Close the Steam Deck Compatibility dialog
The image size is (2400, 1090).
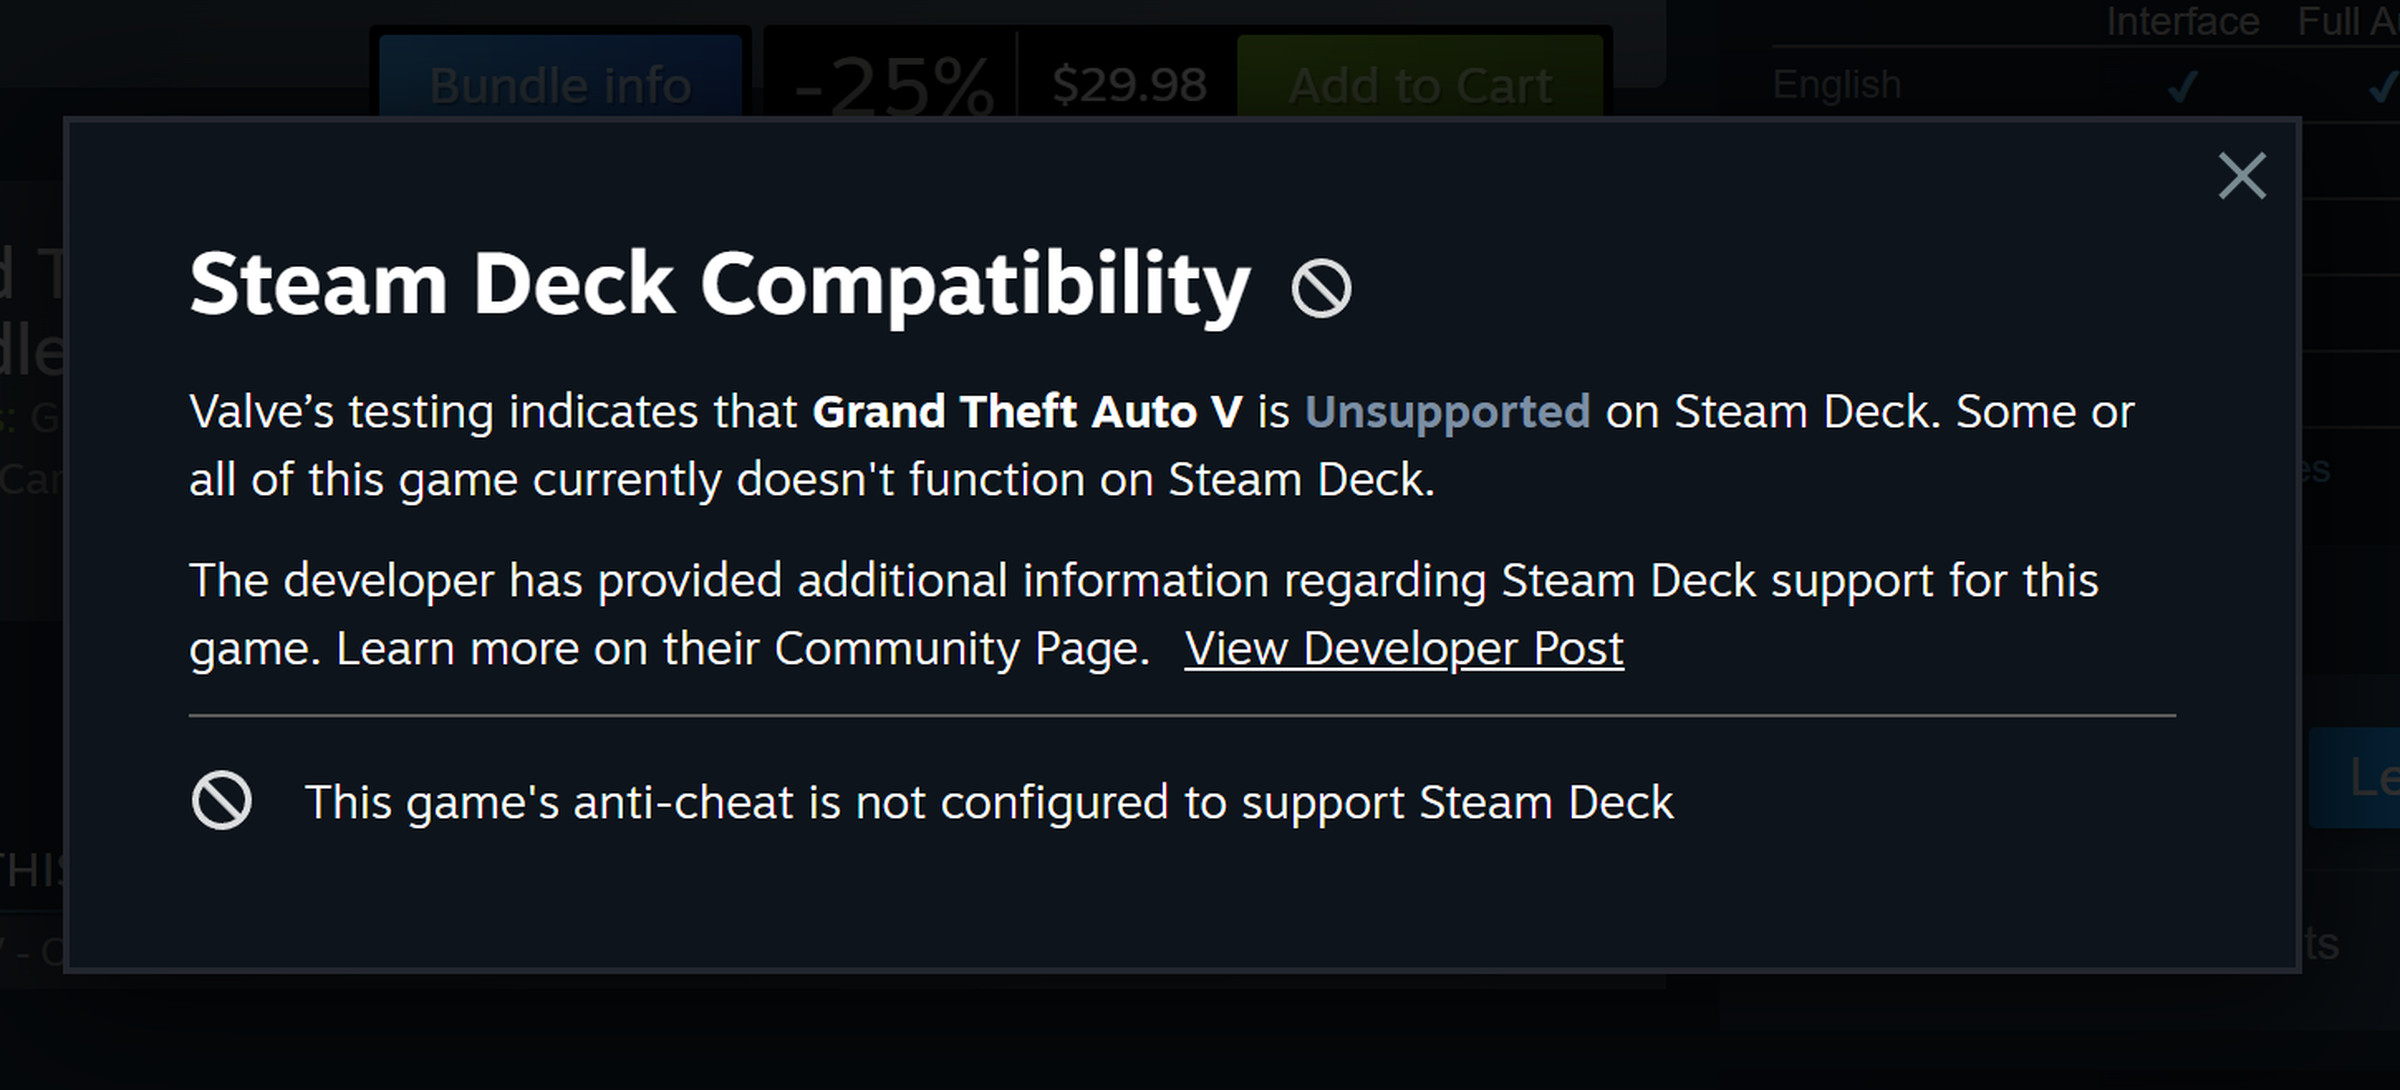(x=2241, y=176)
